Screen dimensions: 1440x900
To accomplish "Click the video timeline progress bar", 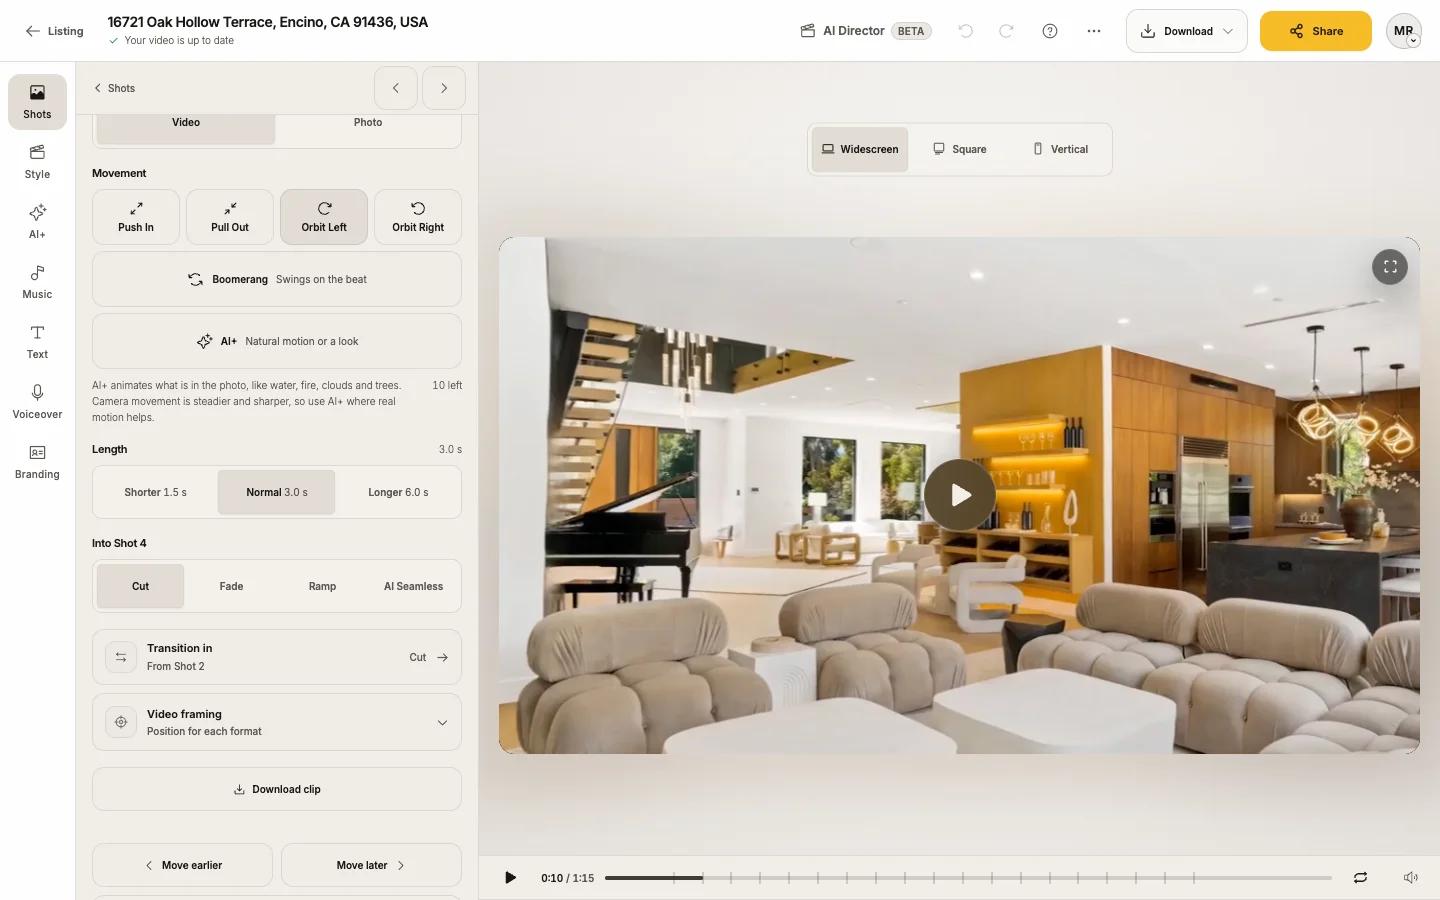I will [968, 878].
